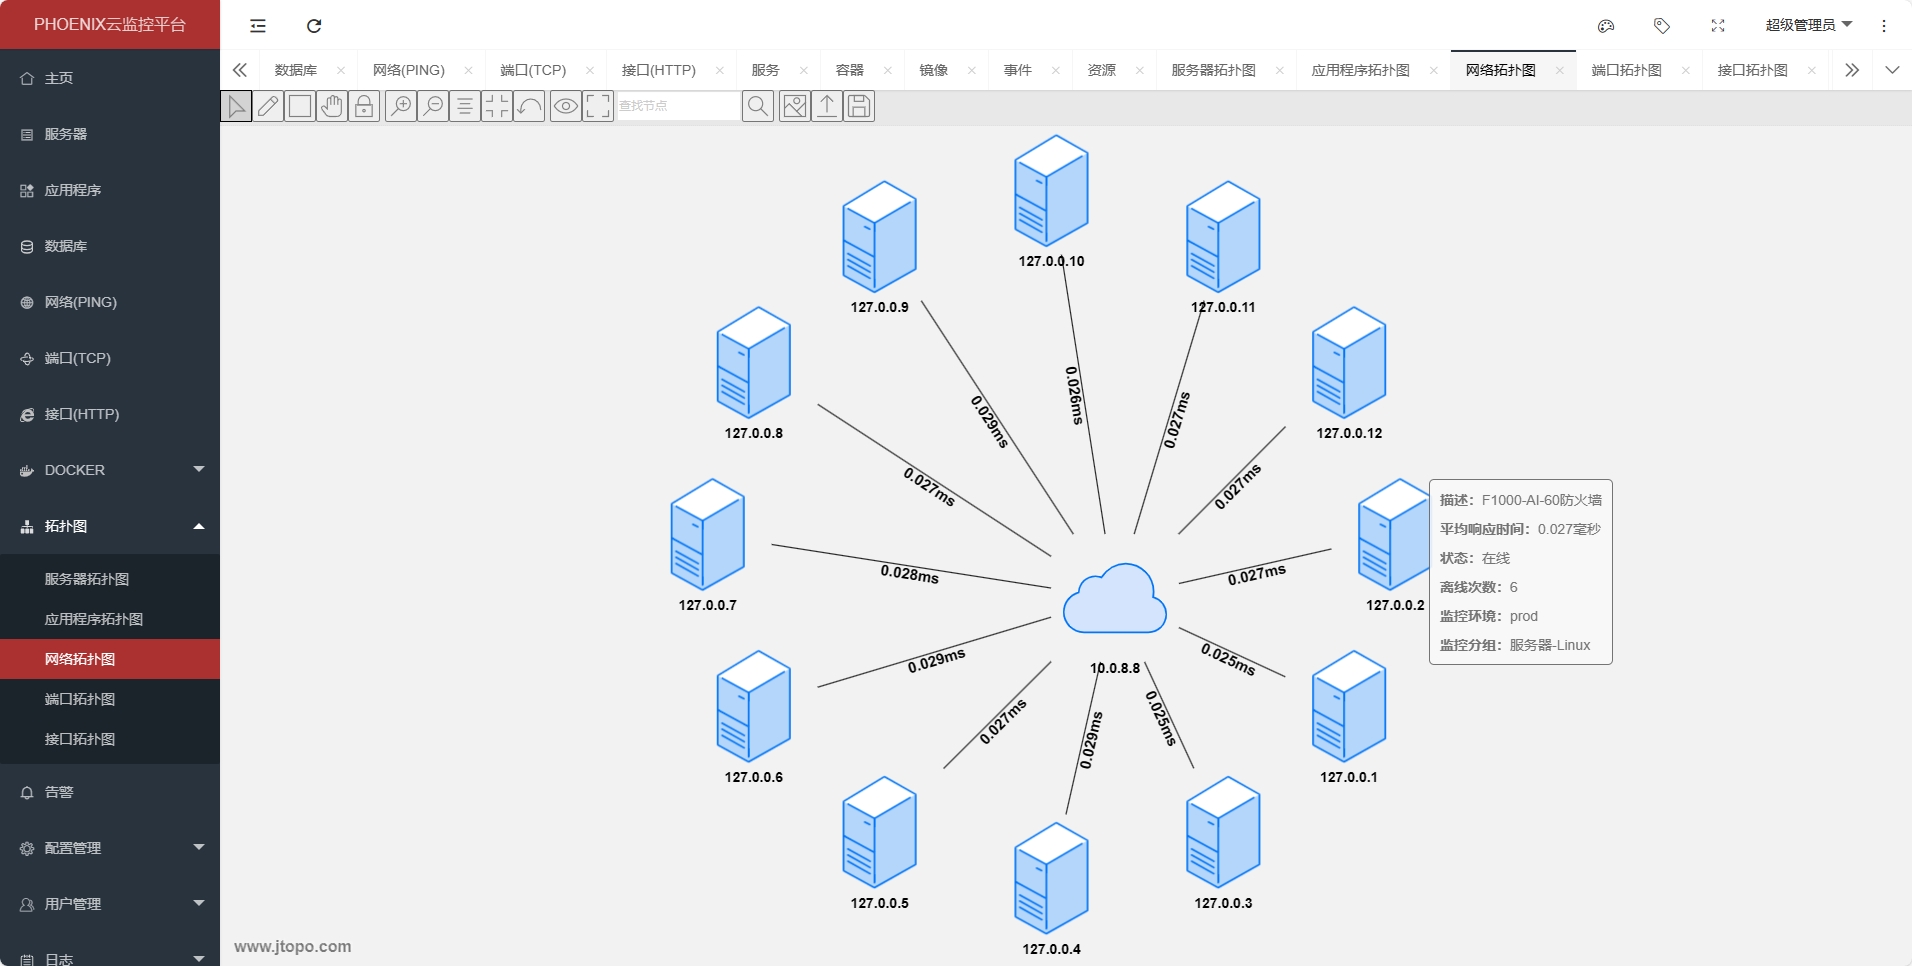The height and width of the screenshot is (966, 1912).
Task: Click the server node 127.0.0.1
Action: [x=1349, y=707]
